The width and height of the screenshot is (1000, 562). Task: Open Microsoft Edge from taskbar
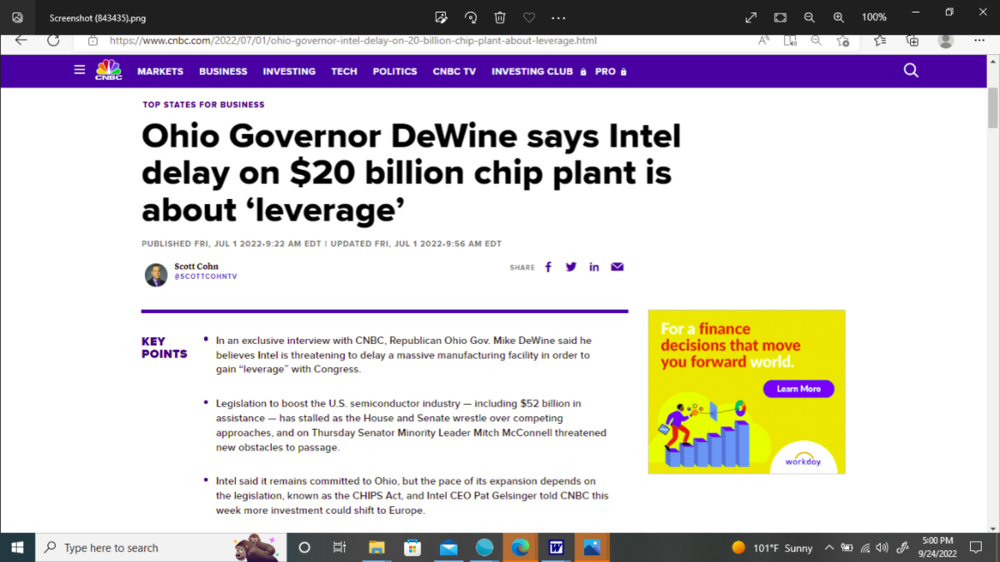click(x=520, y=547)
